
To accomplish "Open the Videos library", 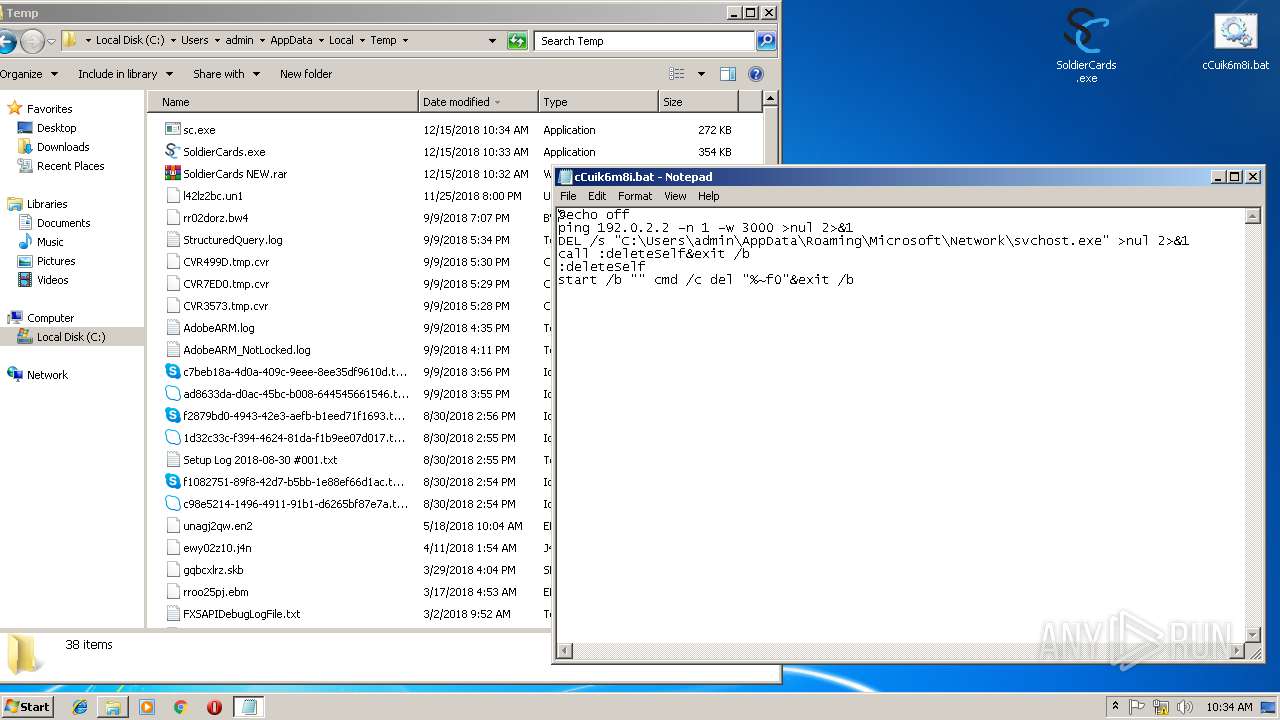I will [53, 280].
